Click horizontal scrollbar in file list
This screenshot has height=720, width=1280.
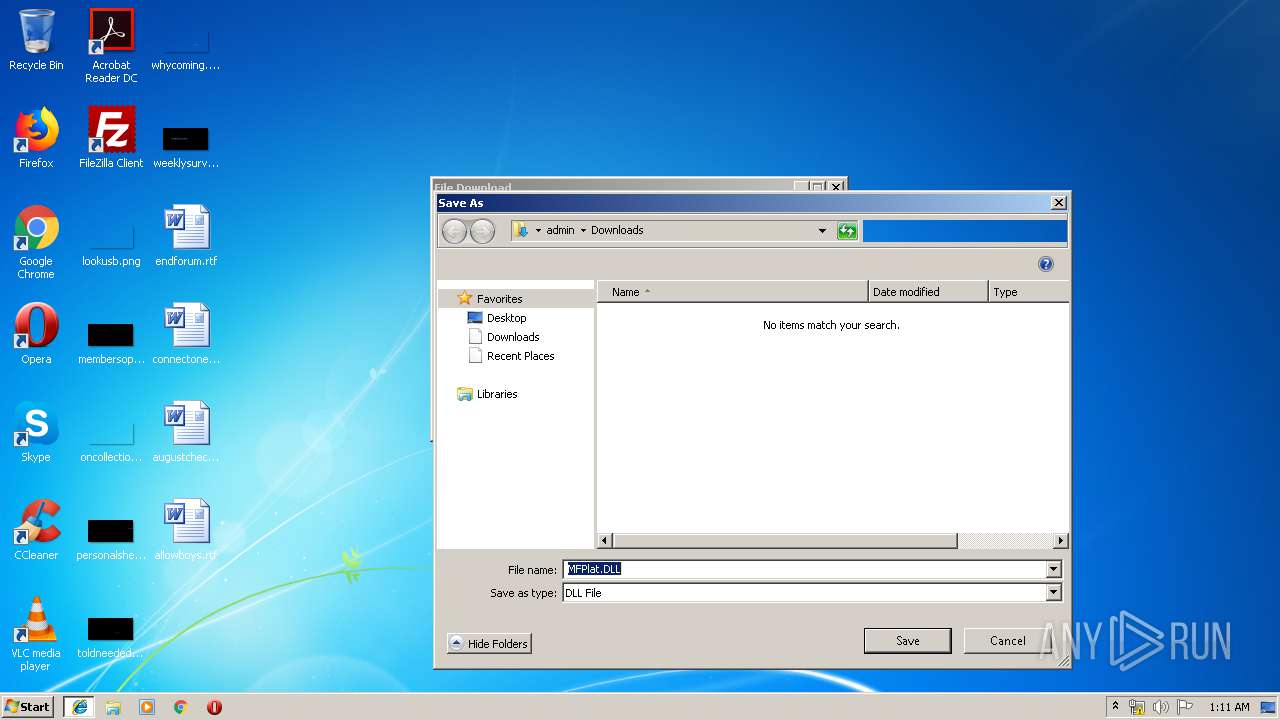[785, 541]
